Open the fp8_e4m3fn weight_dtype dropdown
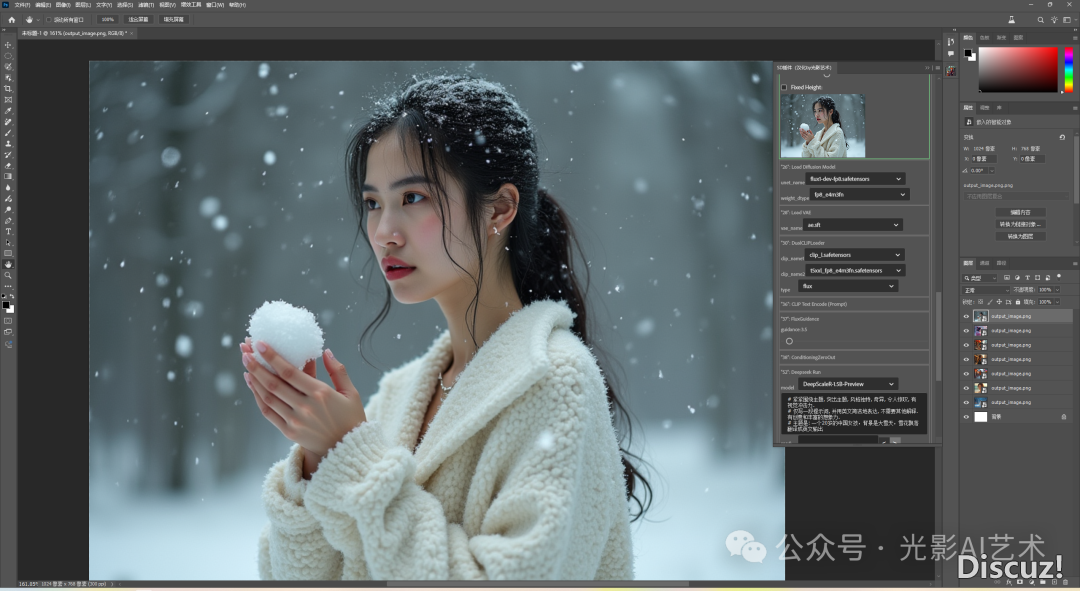This screenshot has height=591, width=1080. tap(860, 195)
